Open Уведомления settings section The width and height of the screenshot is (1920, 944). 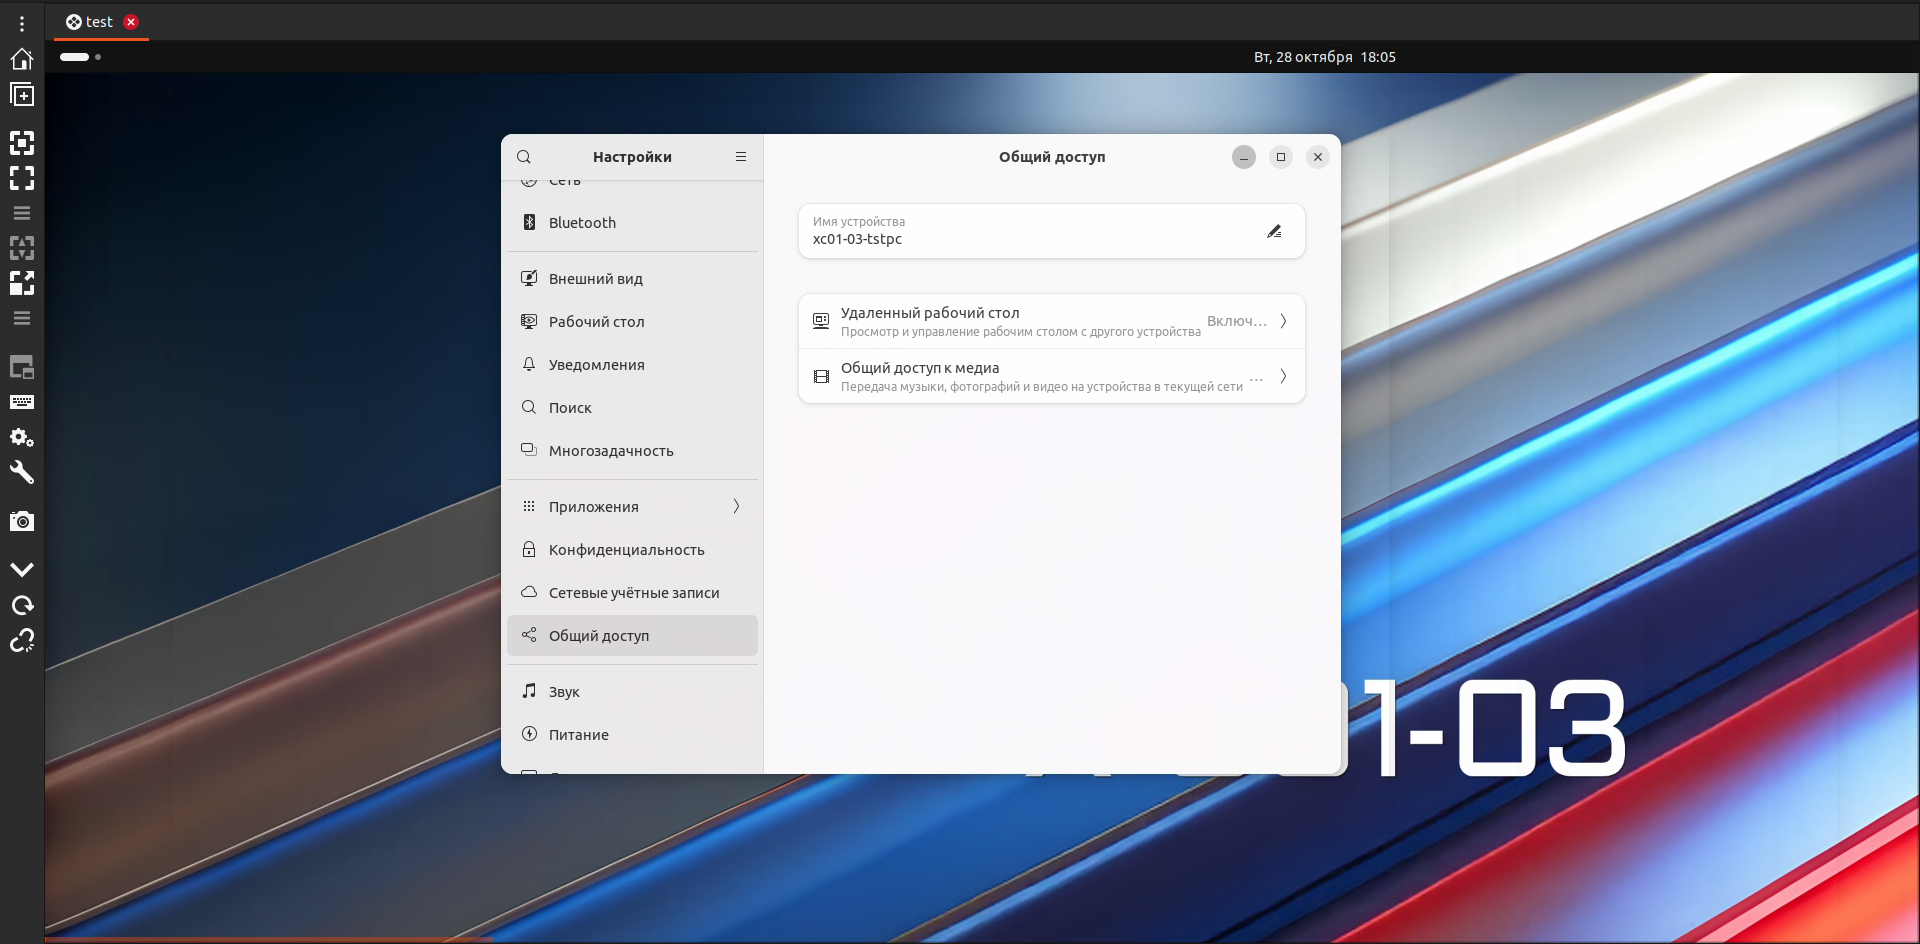[x=596, y=365]
